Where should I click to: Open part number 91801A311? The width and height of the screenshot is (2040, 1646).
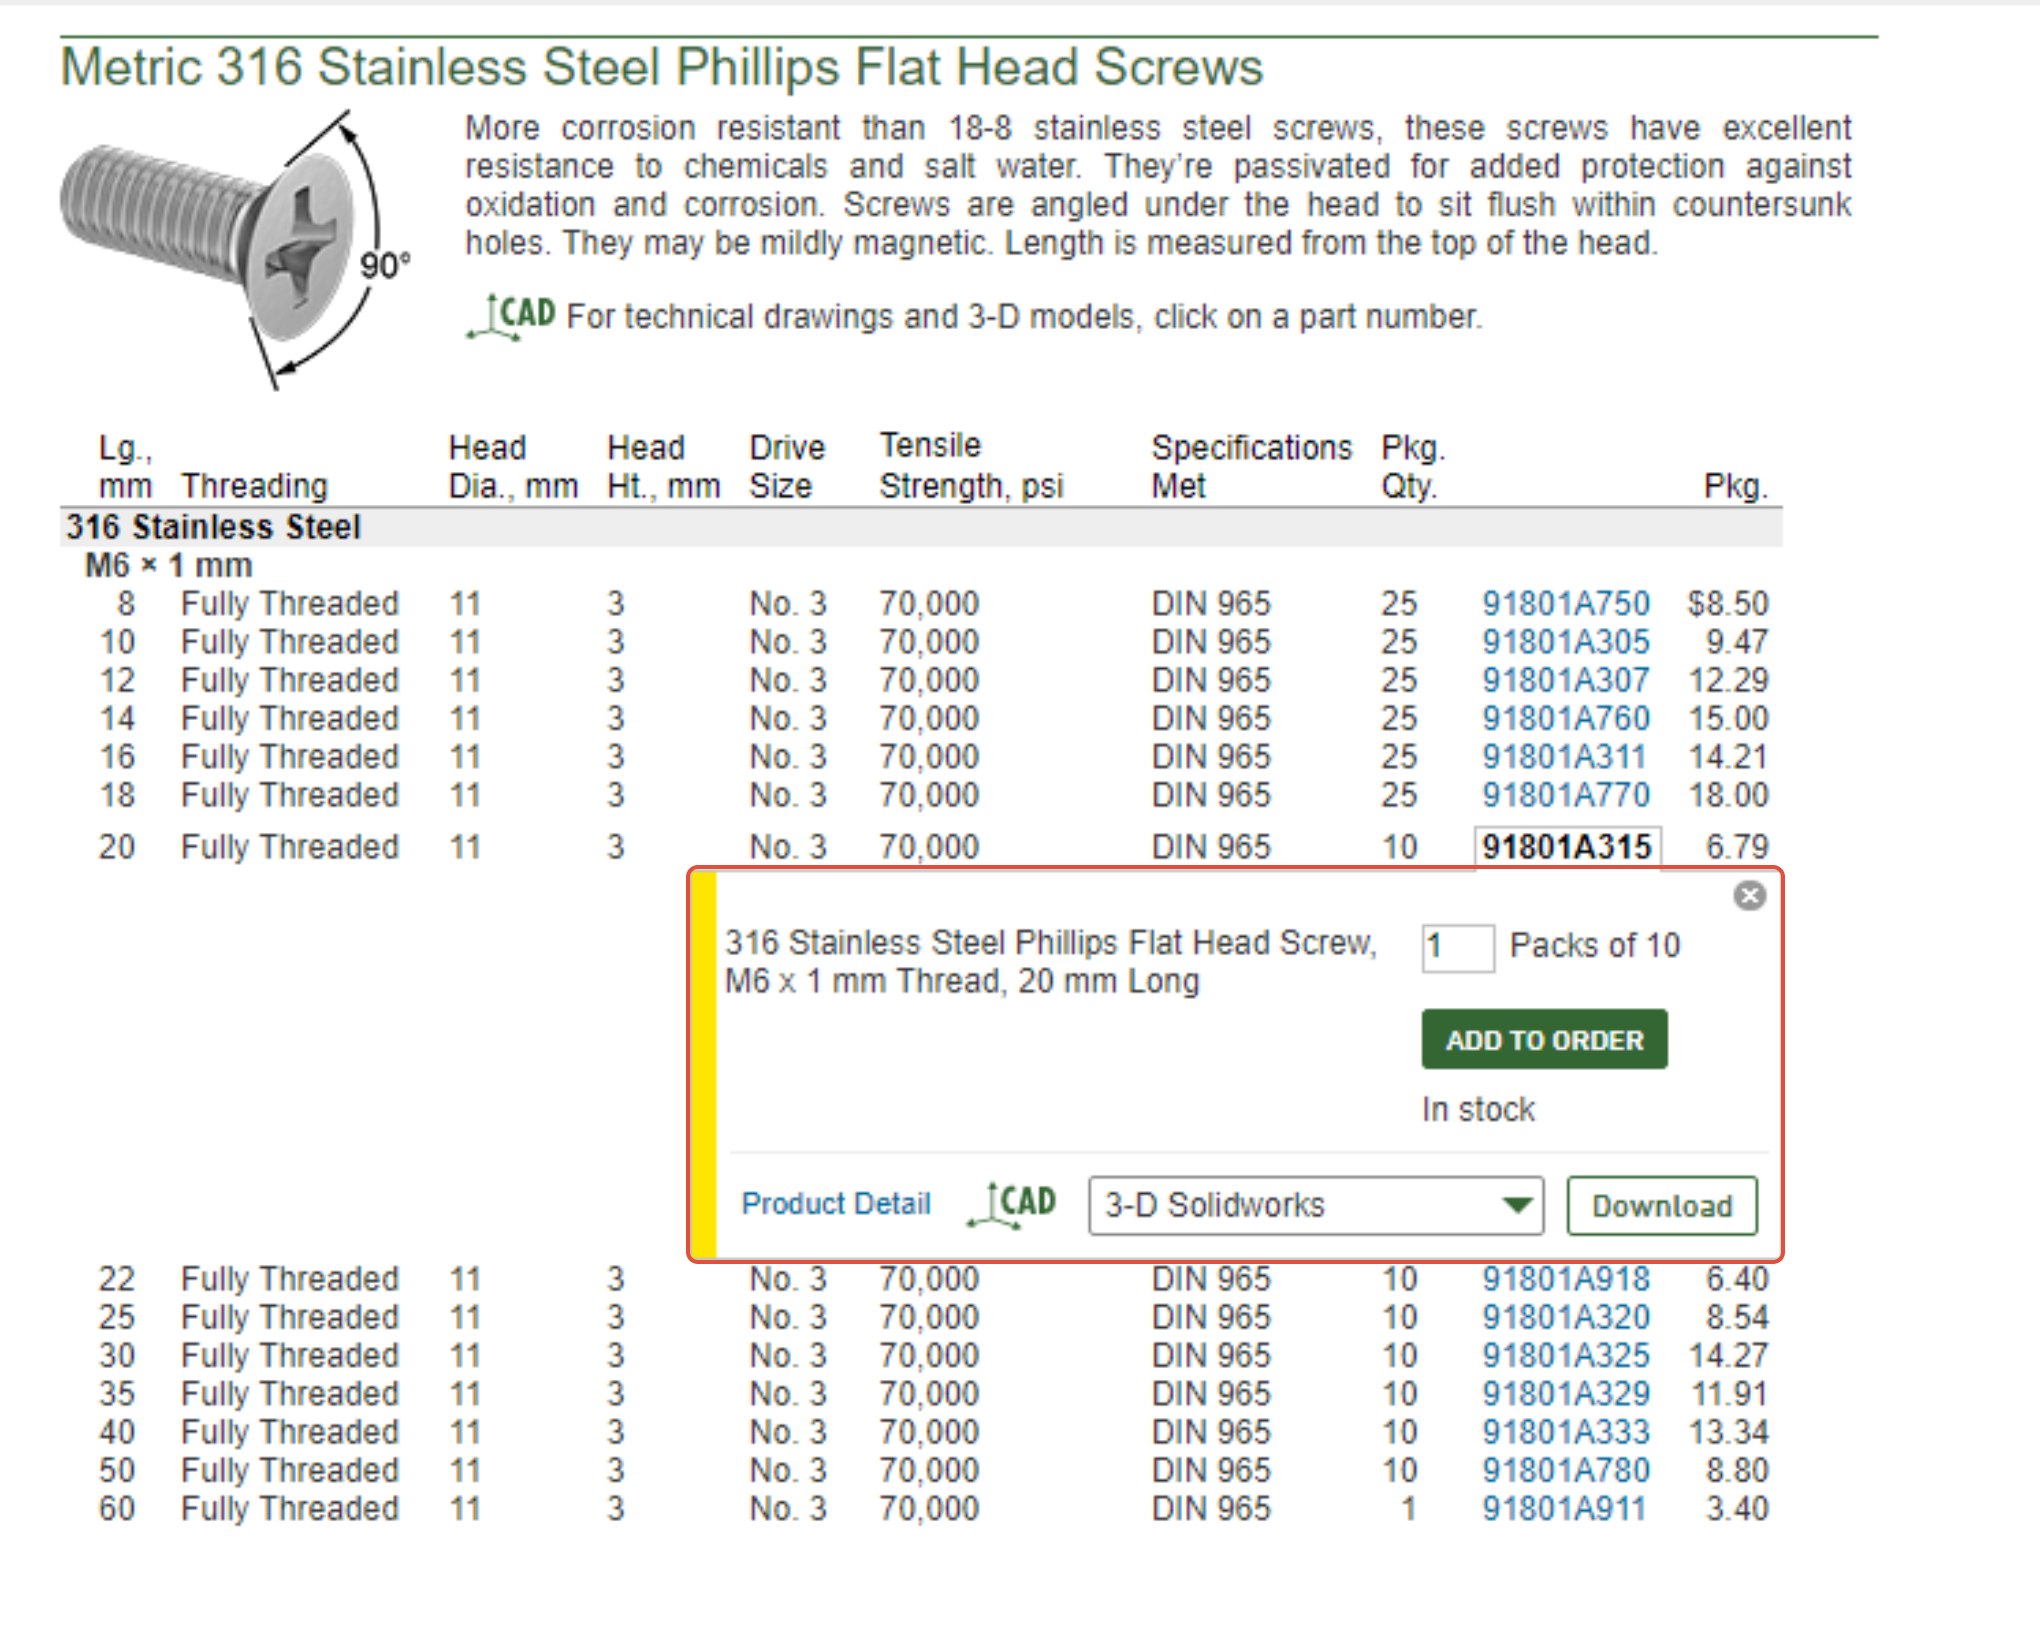(x=1563, y=756)
